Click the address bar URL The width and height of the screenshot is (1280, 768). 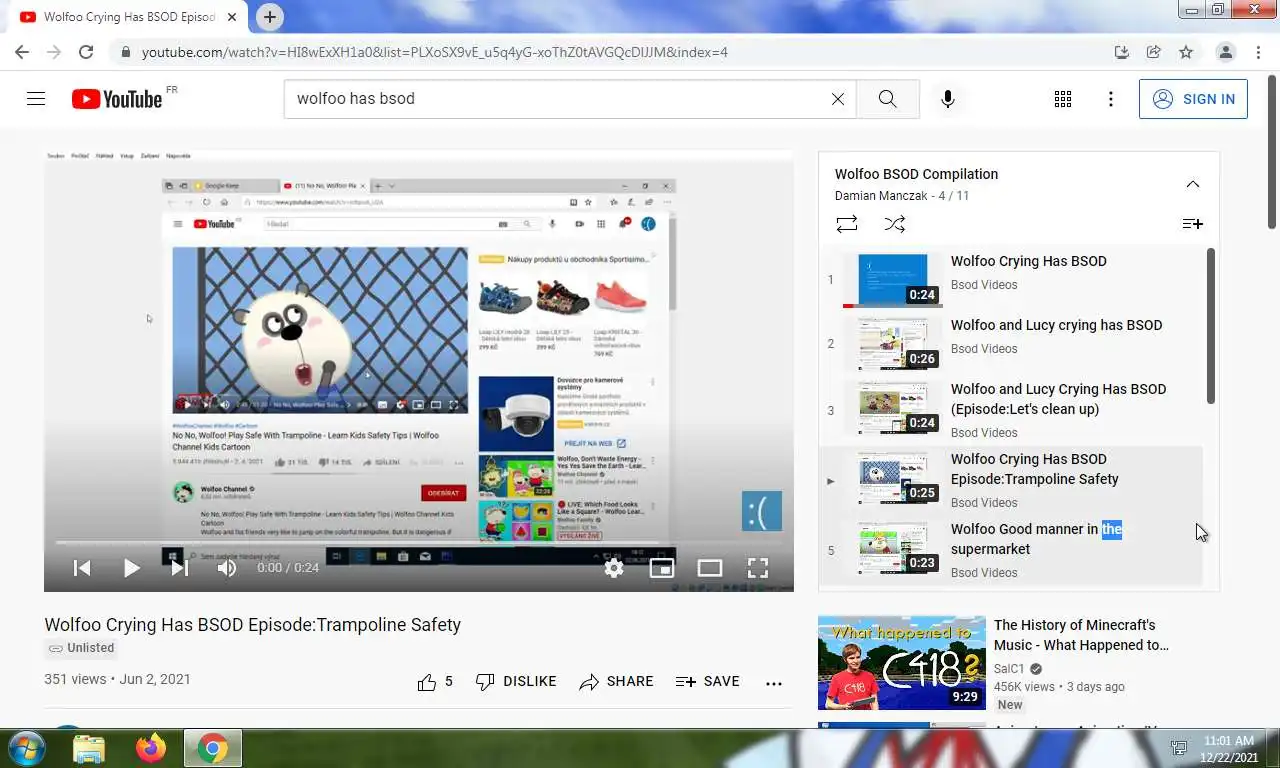point(435,52)
